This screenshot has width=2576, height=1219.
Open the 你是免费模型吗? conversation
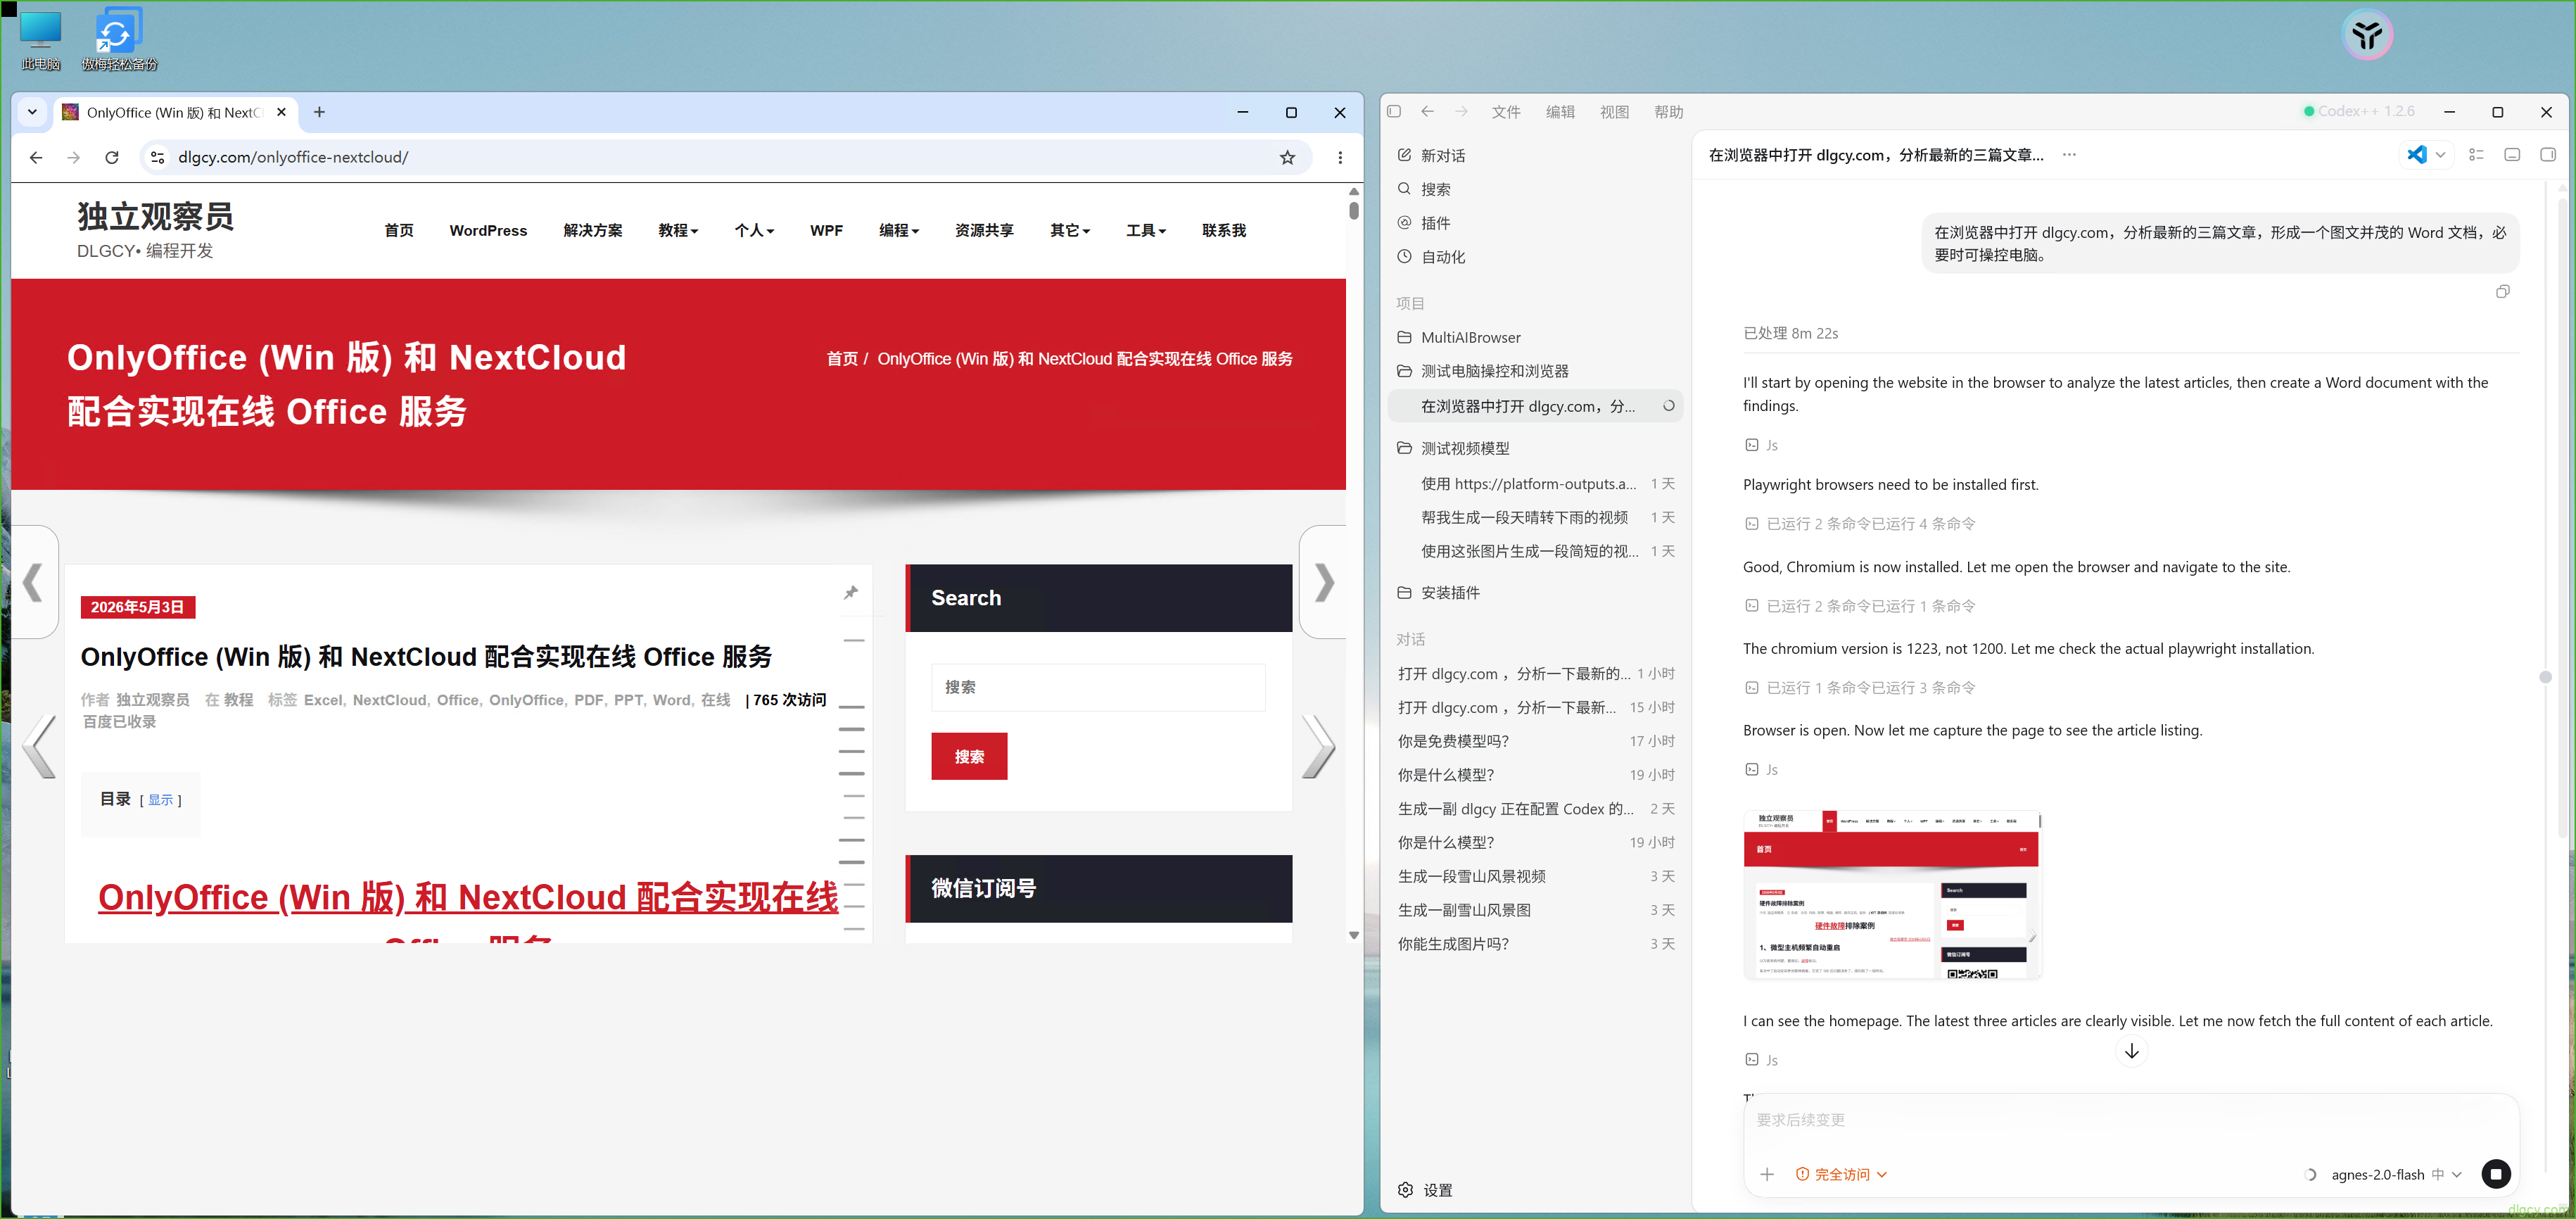pos(1536,741)
